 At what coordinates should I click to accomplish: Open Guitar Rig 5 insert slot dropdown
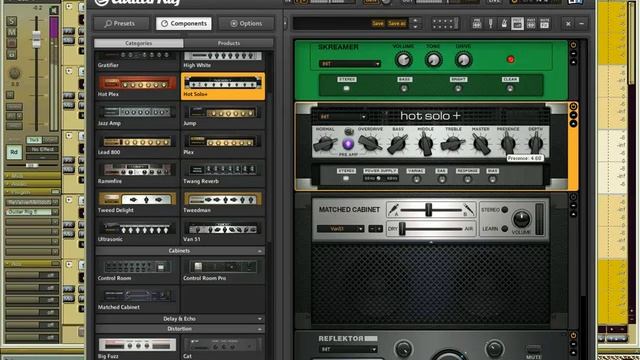tap(55, 212)
